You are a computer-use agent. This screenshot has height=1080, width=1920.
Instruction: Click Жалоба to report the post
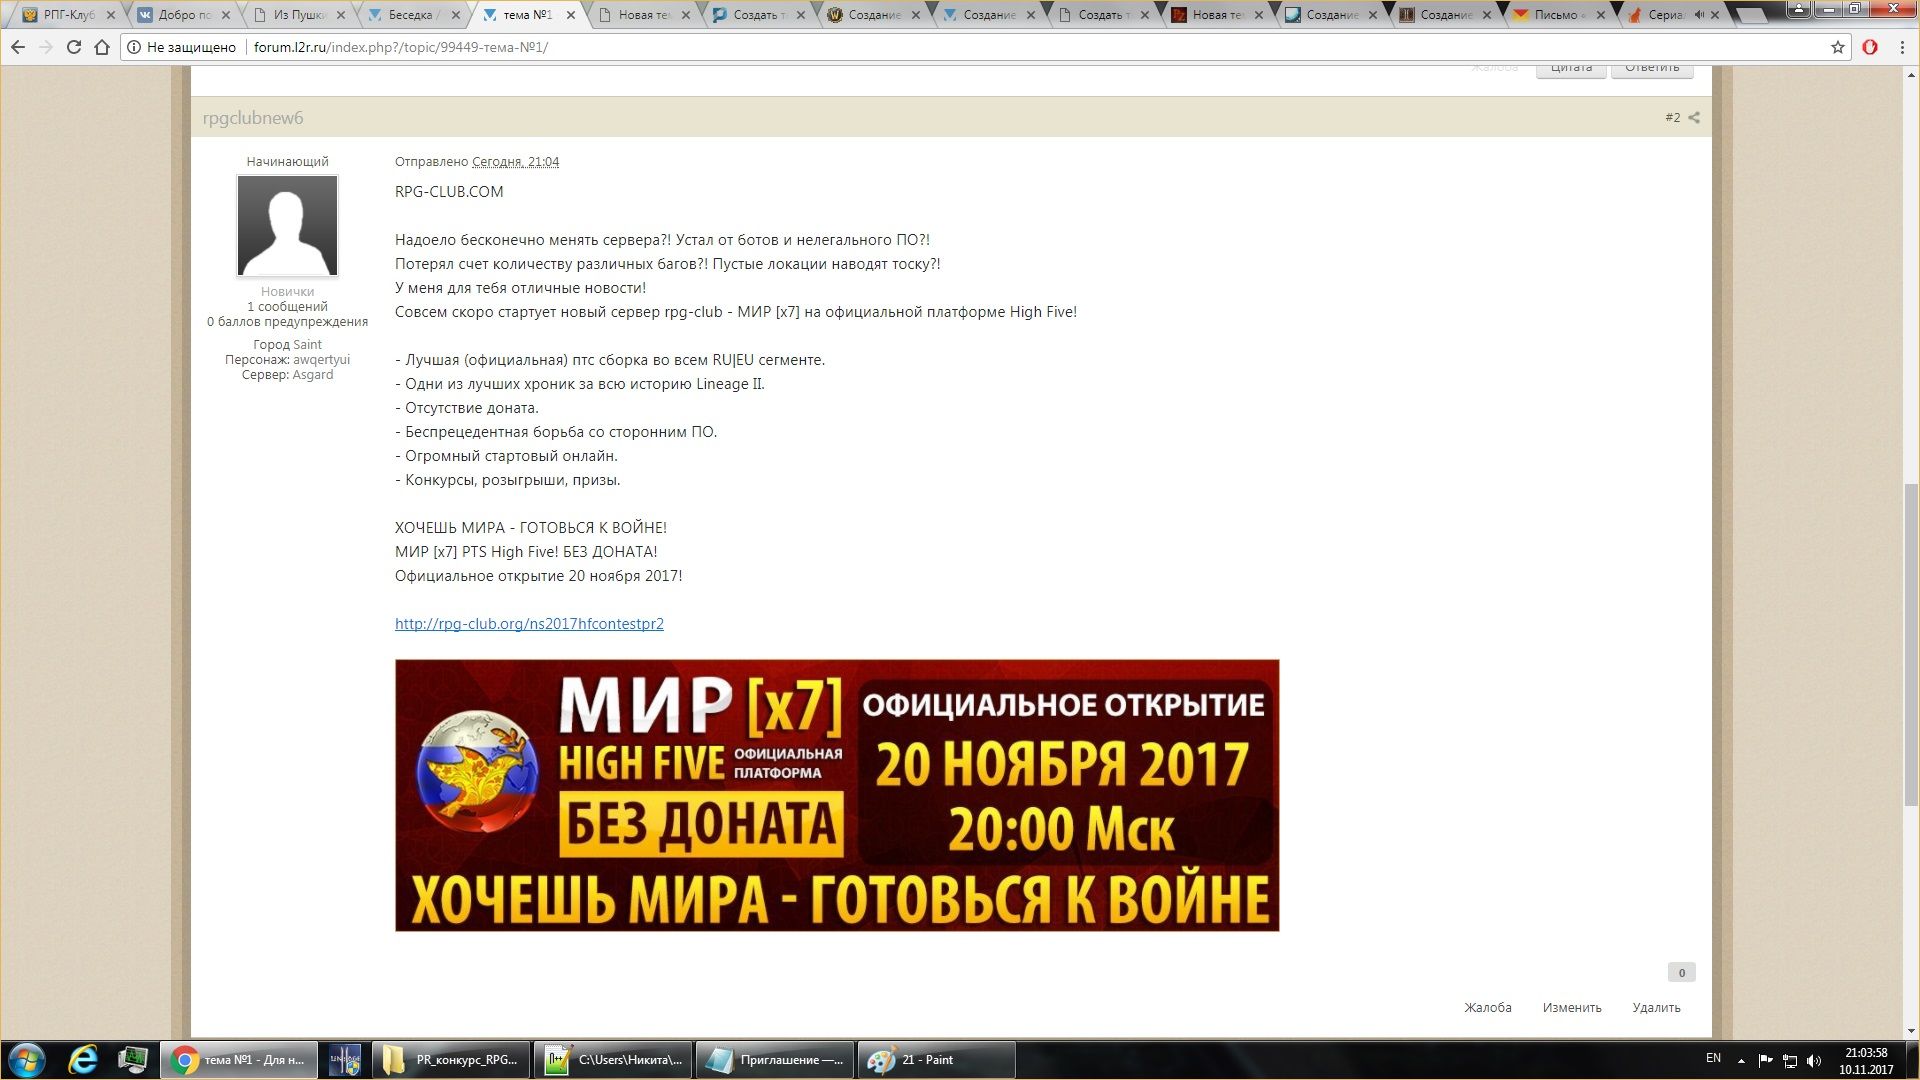tap(1487, 1008)
